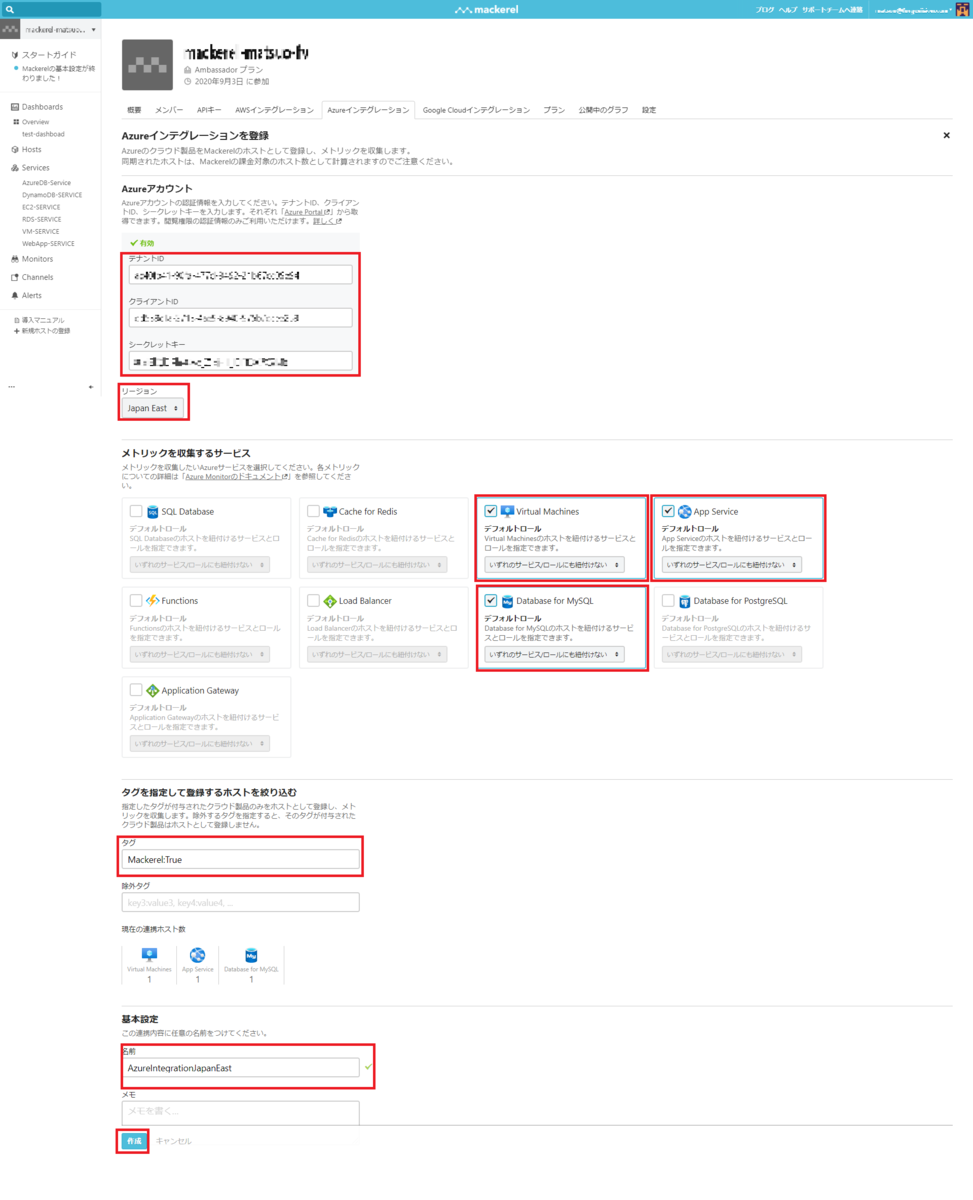
Task: Switch to the APIキー tab
Action: coord(209,110)
